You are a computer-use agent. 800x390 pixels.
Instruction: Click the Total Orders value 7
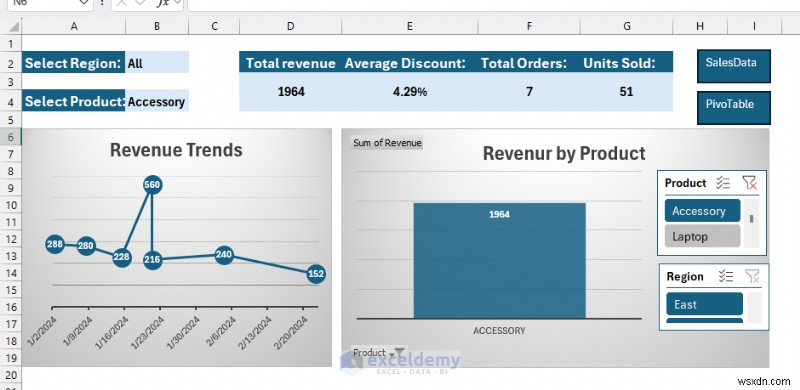point(529,92)
